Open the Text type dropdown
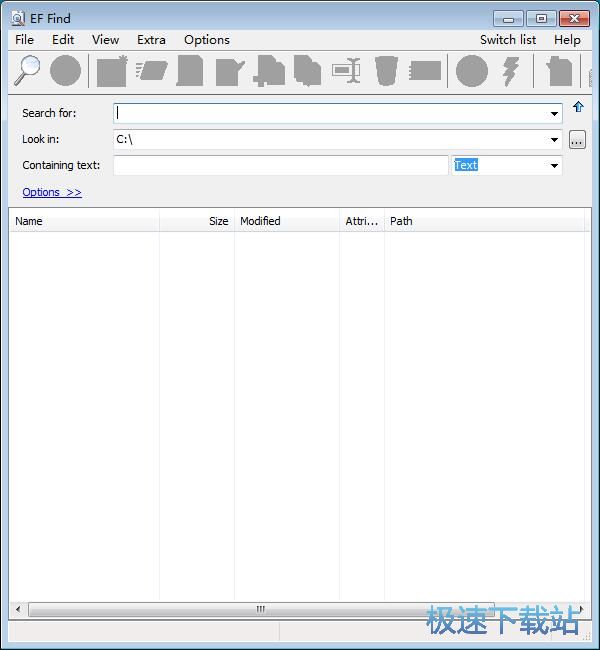Screen dimensions: 600x650 tap(554, 166)
